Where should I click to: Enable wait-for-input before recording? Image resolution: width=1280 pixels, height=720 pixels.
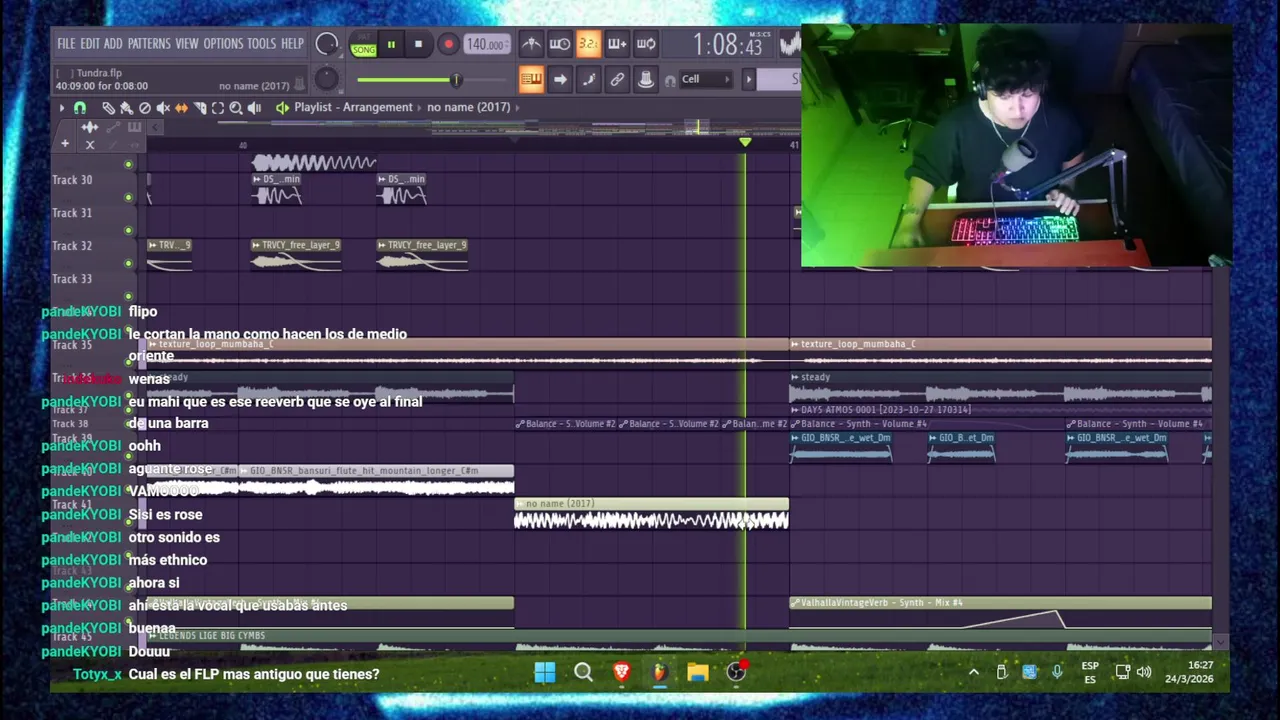[x=560, y=44]
